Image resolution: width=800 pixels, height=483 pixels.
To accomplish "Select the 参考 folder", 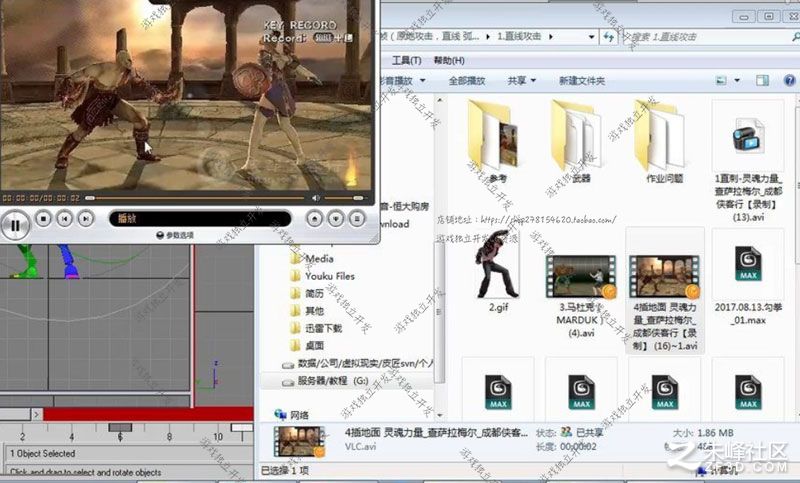I will pos(497,142).
